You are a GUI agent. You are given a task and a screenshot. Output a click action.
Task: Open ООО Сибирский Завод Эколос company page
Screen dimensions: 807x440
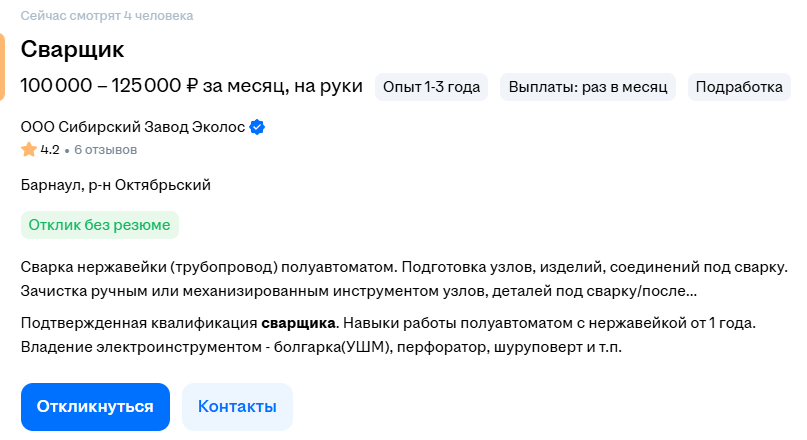tap(132, 127)
